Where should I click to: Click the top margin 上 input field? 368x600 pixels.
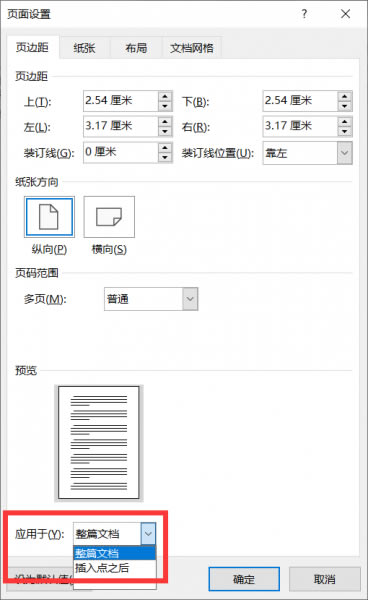[120, 101]
